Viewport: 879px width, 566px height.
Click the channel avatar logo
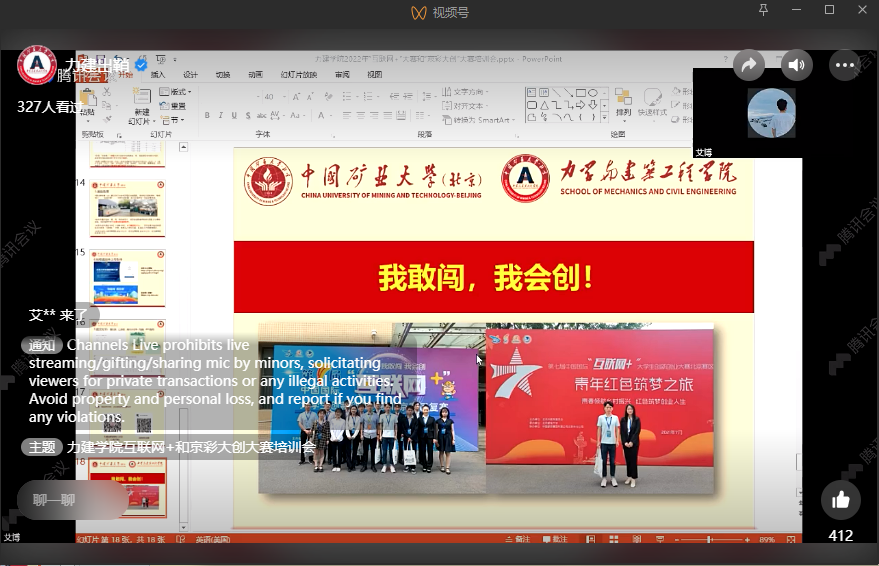[37, 66]
